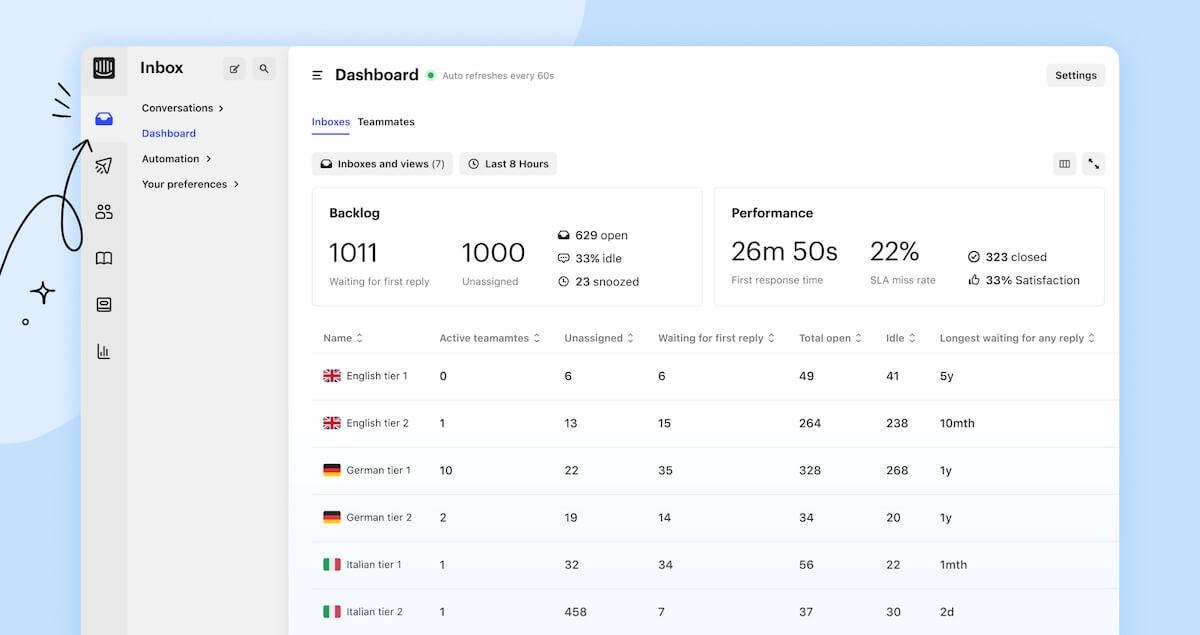The image size is (1200, 635).
Task: Open Knowledge base using the book icon
Action: 104,258
